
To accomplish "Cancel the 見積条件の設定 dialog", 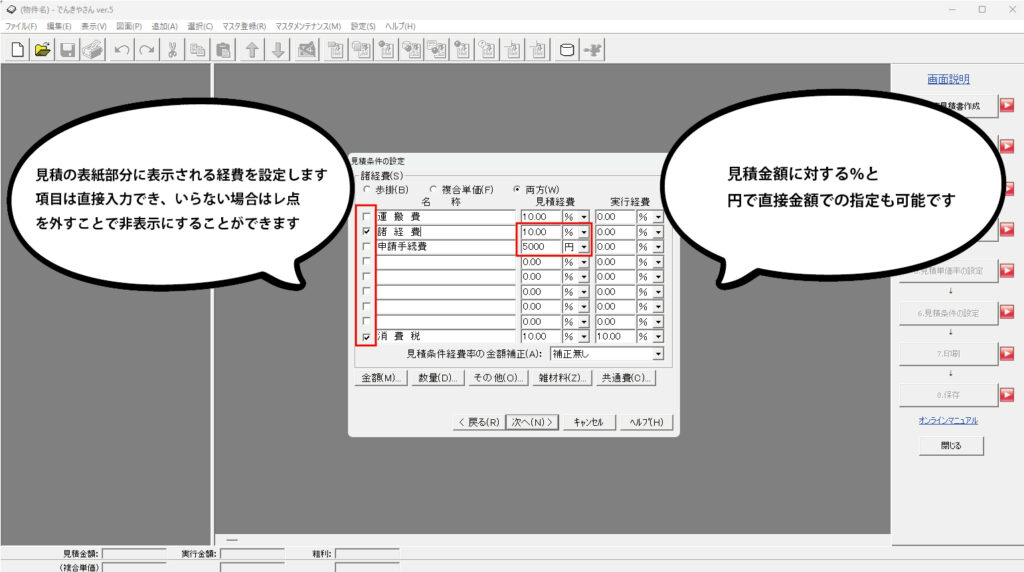I will click(x=588, y=422).
